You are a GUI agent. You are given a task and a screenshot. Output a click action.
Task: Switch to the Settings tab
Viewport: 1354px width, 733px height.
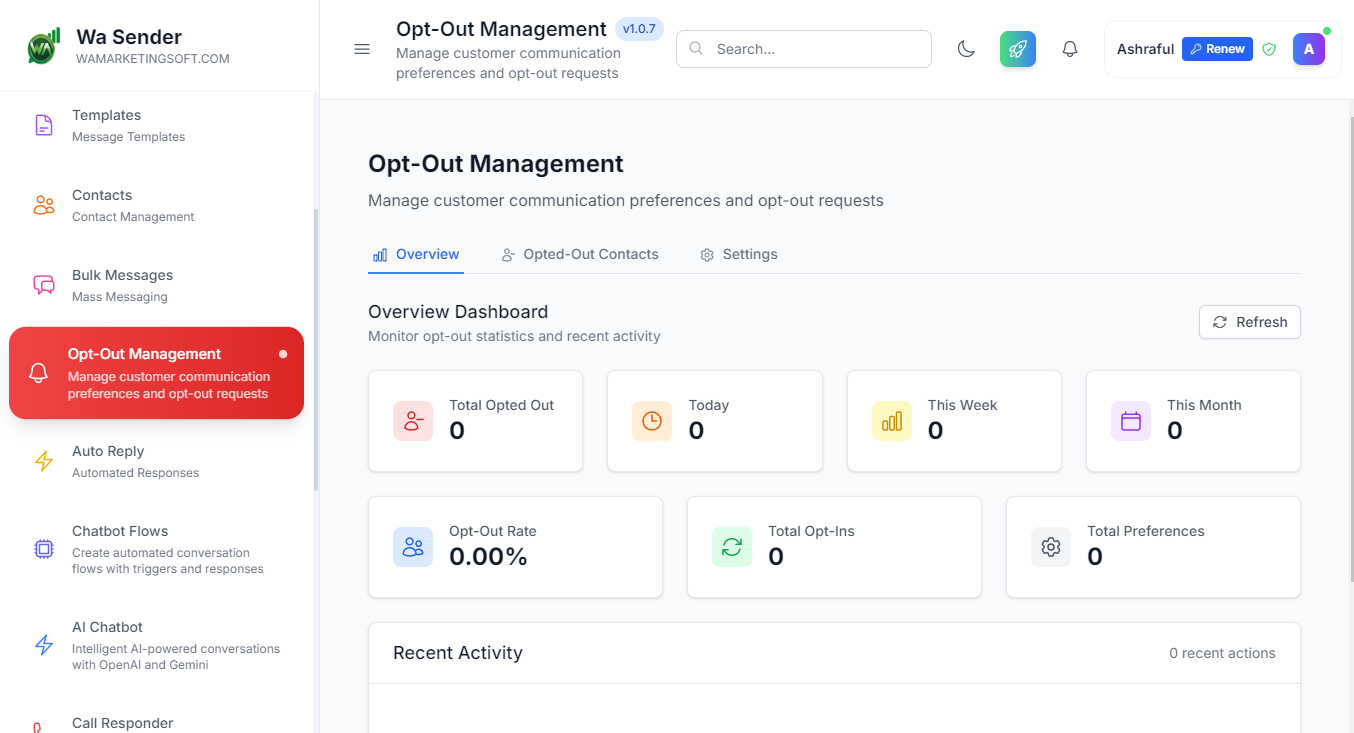pyautogui.click(x=739, y=254)
